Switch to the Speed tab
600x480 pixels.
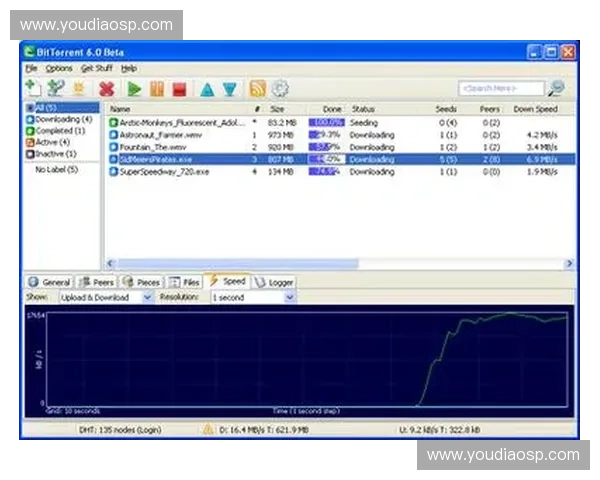click(x=227, y=281)
